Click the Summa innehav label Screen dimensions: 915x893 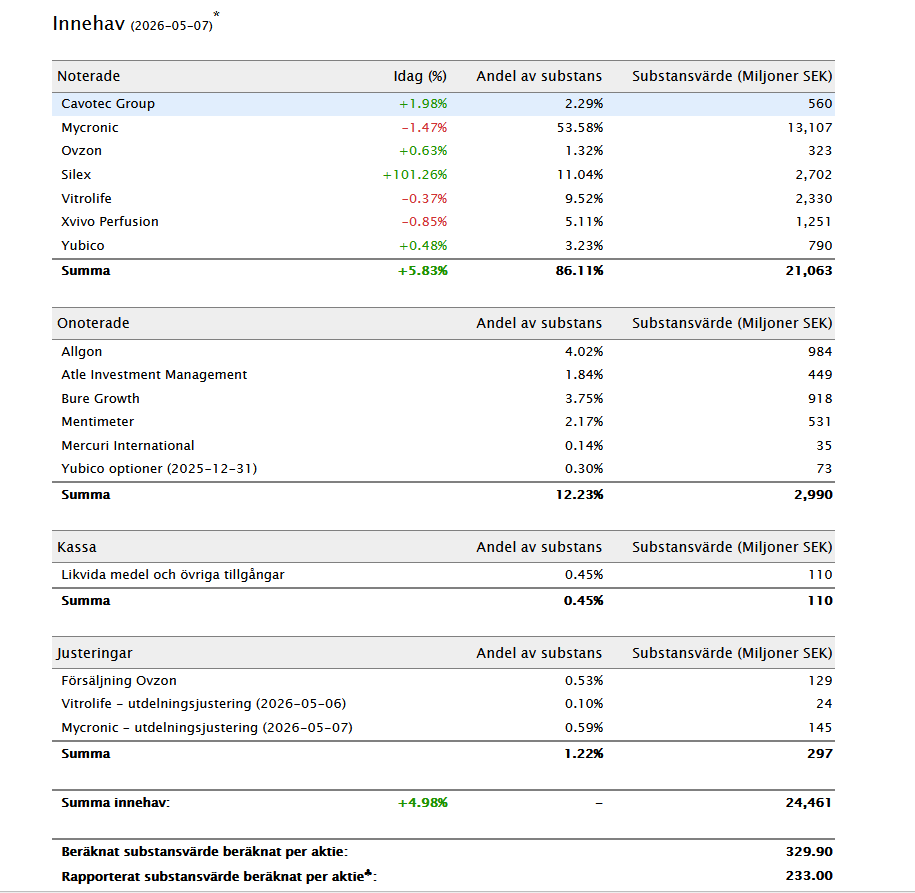(116, 803)
